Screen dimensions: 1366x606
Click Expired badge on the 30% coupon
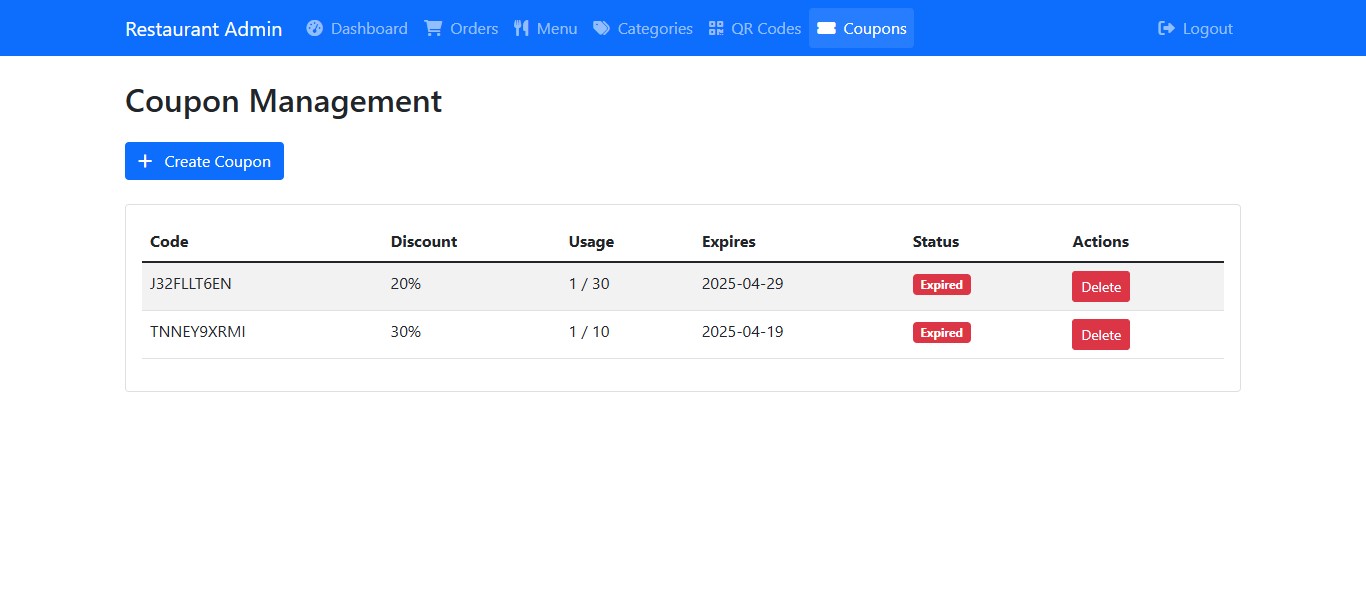pos(941,333)
